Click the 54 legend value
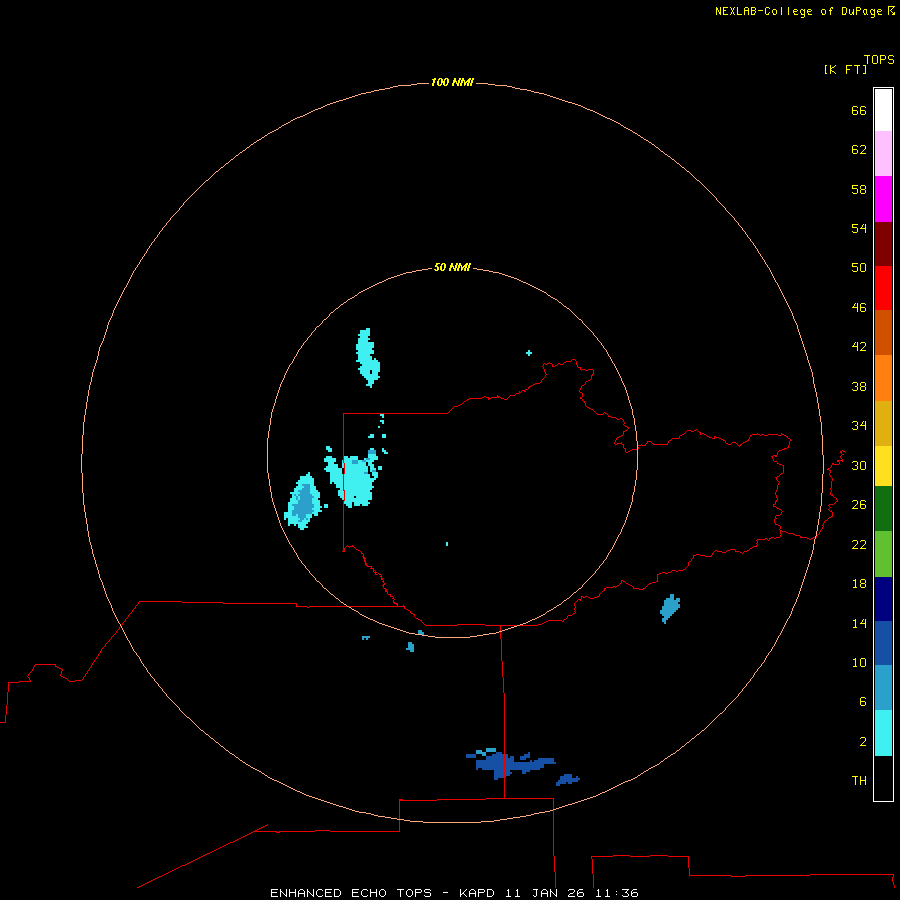Viewport: 900px width, 900px height. click(x=859, y=228)
